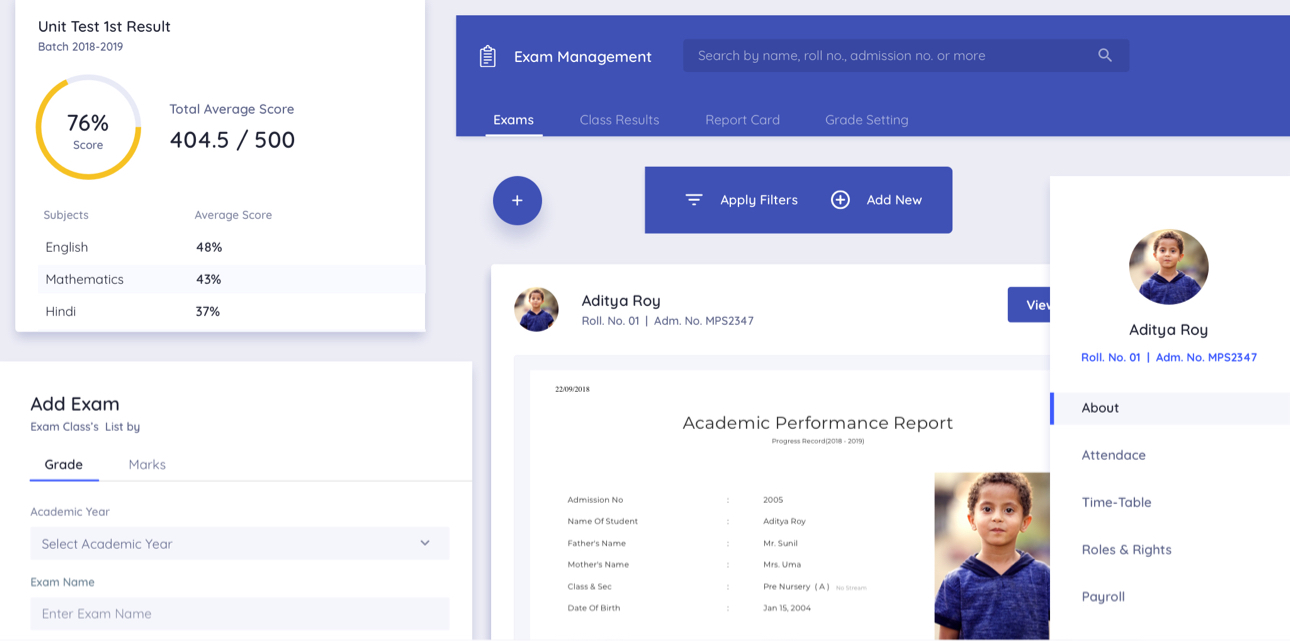This screenshot has width=1290, height=641.
Task: Open Attendace in the profile menu
Action: (1113, 455)
